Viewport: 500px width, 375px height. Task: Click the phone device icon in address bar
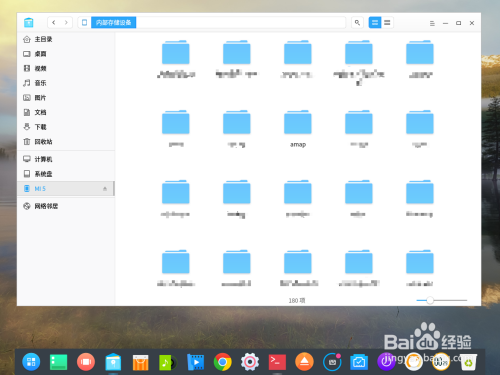coord(85,23)
